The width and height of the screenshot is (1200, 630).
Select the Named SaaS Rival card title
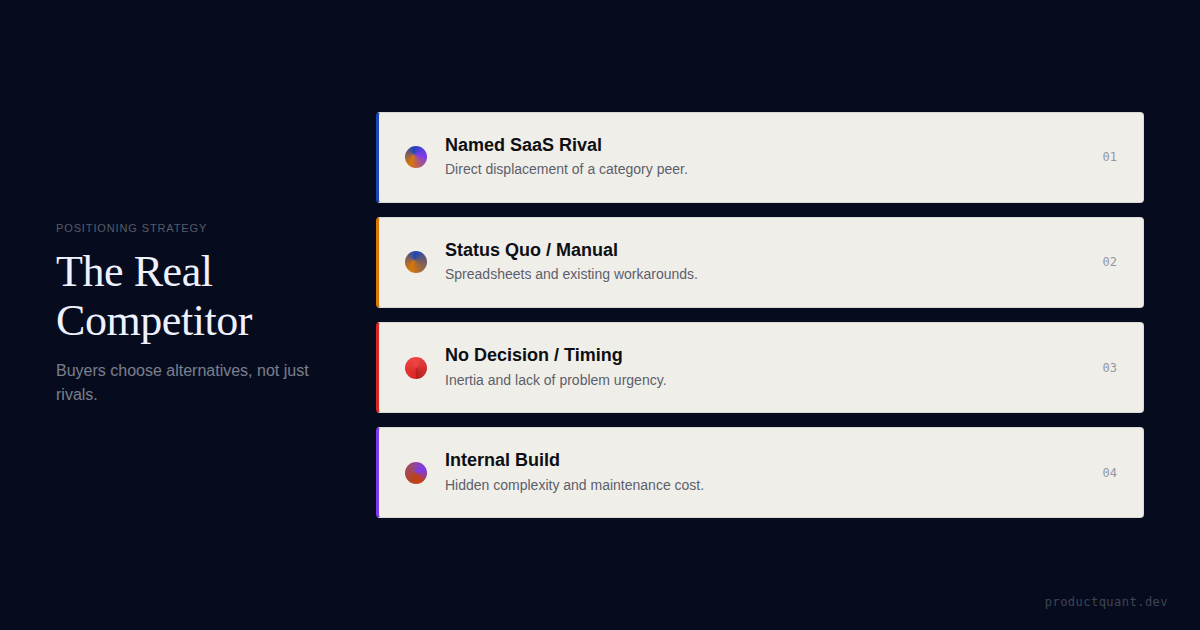point(523,145)
